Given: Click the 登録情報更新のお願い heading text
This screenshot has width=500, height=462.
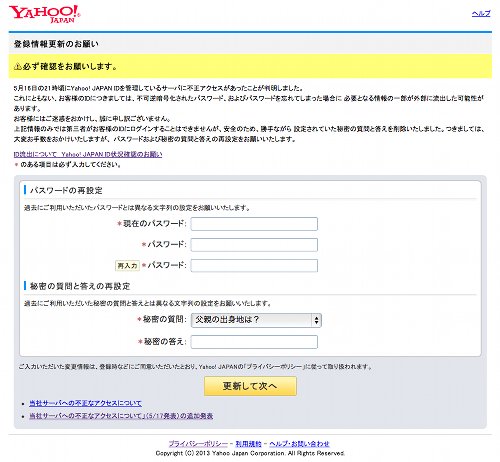Looking at the screenshot, I should click(x=56, y=44).
